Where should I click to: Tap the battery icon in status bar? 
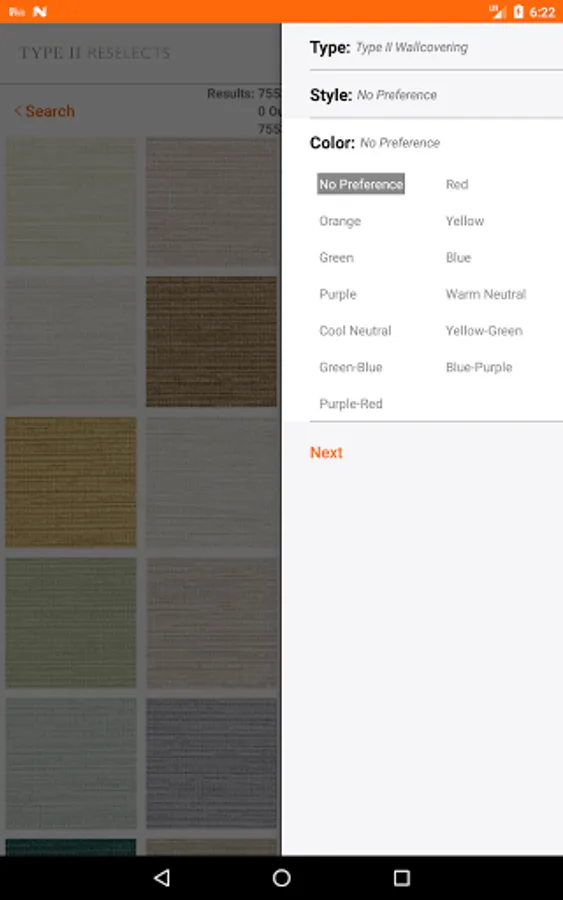(x=518, y=11)
